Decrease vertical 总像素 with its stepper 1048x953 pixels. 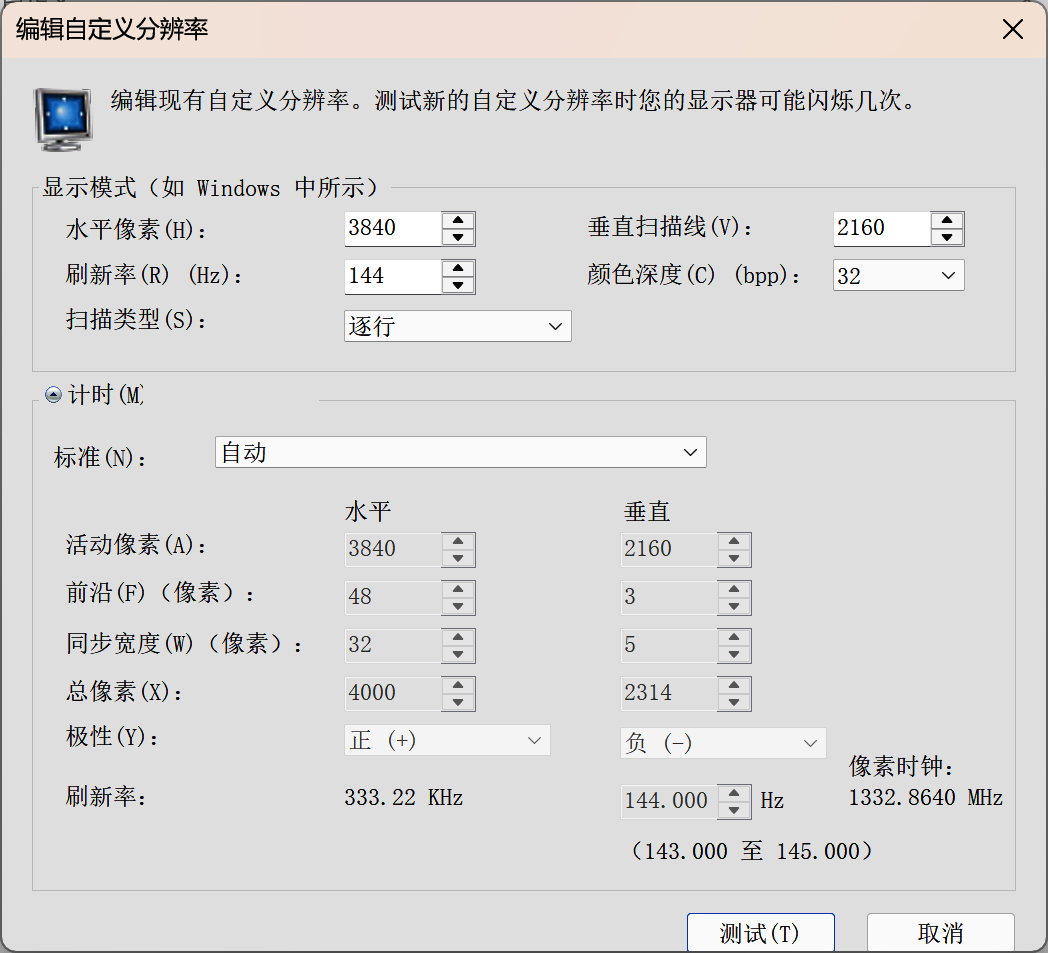point(734,701)
